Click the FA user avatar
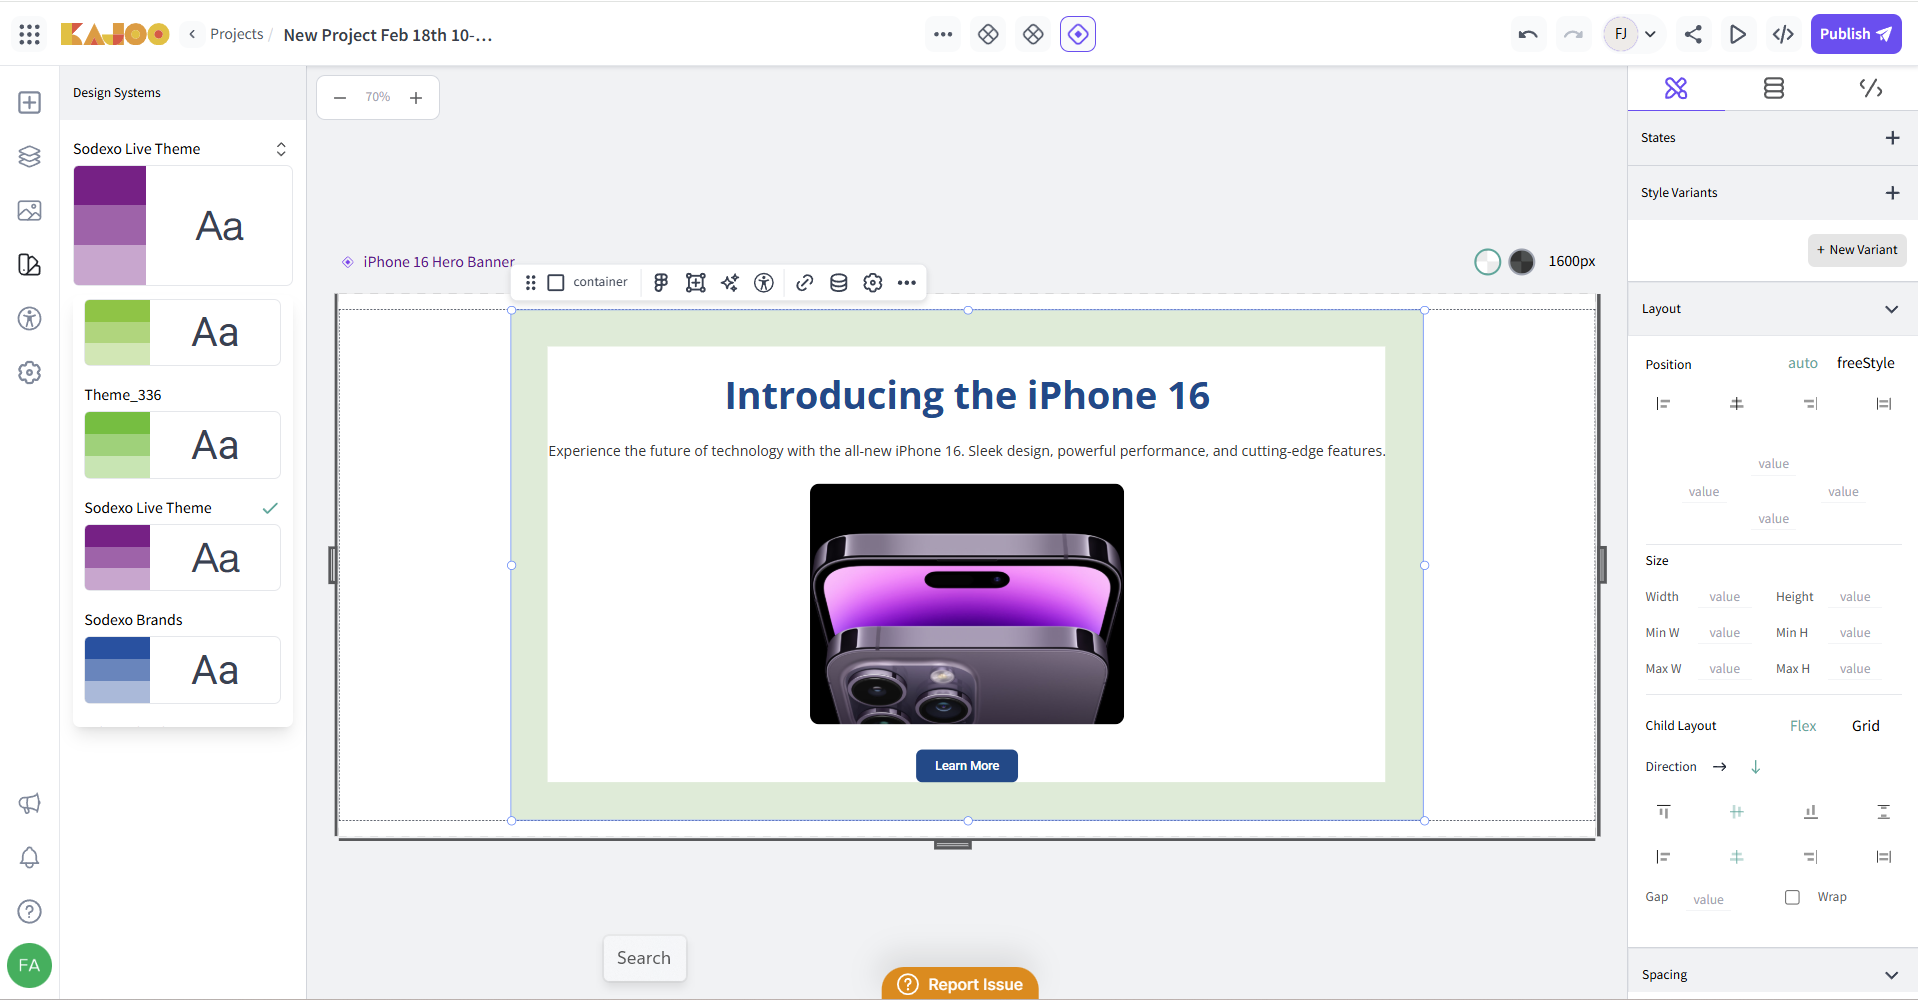1918x1000 pixels. coord(30,965)
